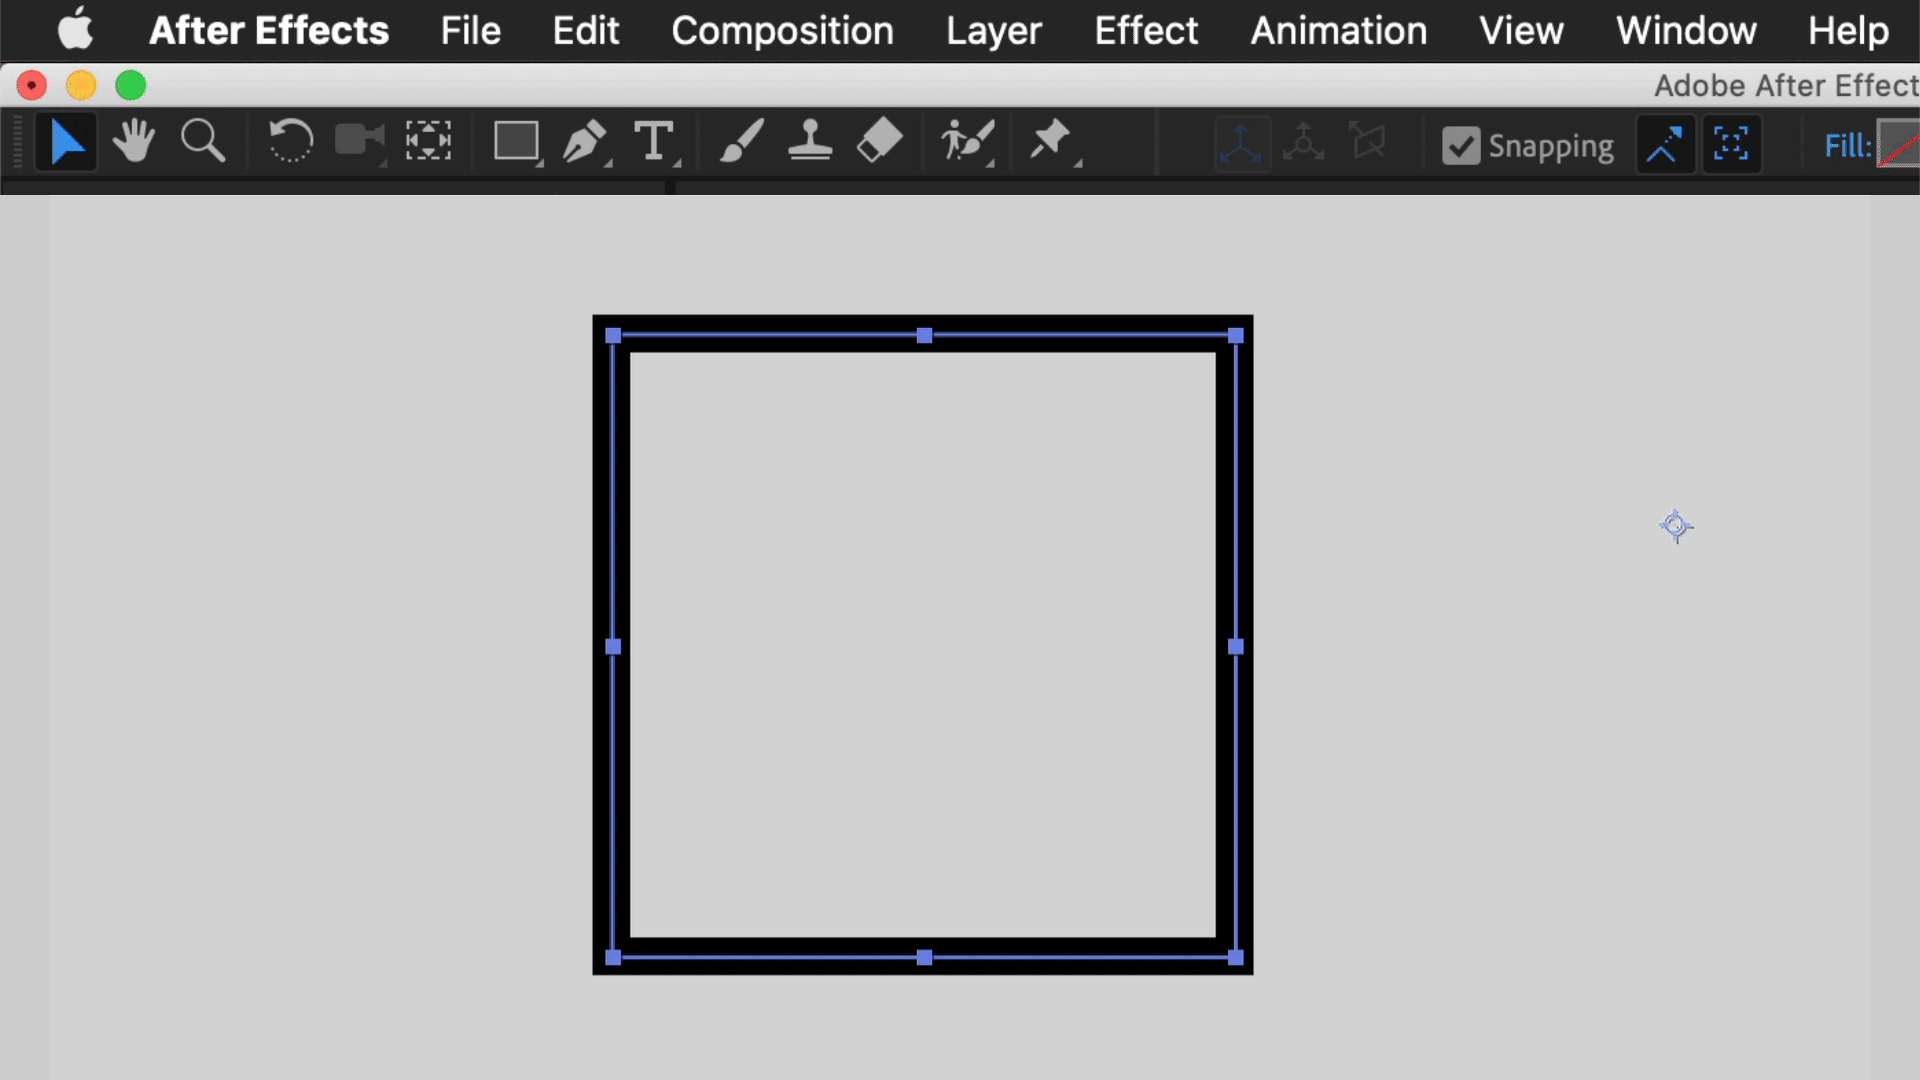The height and width of the screenshot is (1080, 1920).
Task: Select the Selection arrow tool
Action: [x=66, y=142]
